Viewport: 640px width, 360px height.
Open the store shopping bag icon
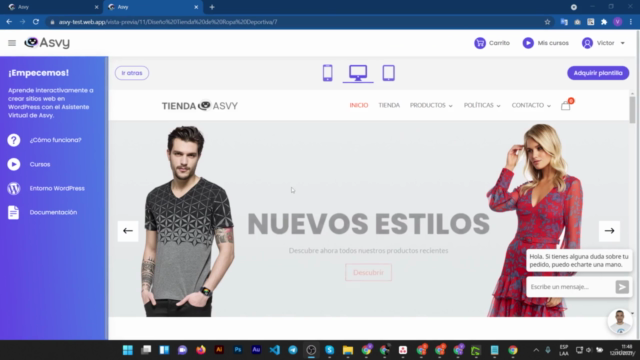click(x=566, y=106)
